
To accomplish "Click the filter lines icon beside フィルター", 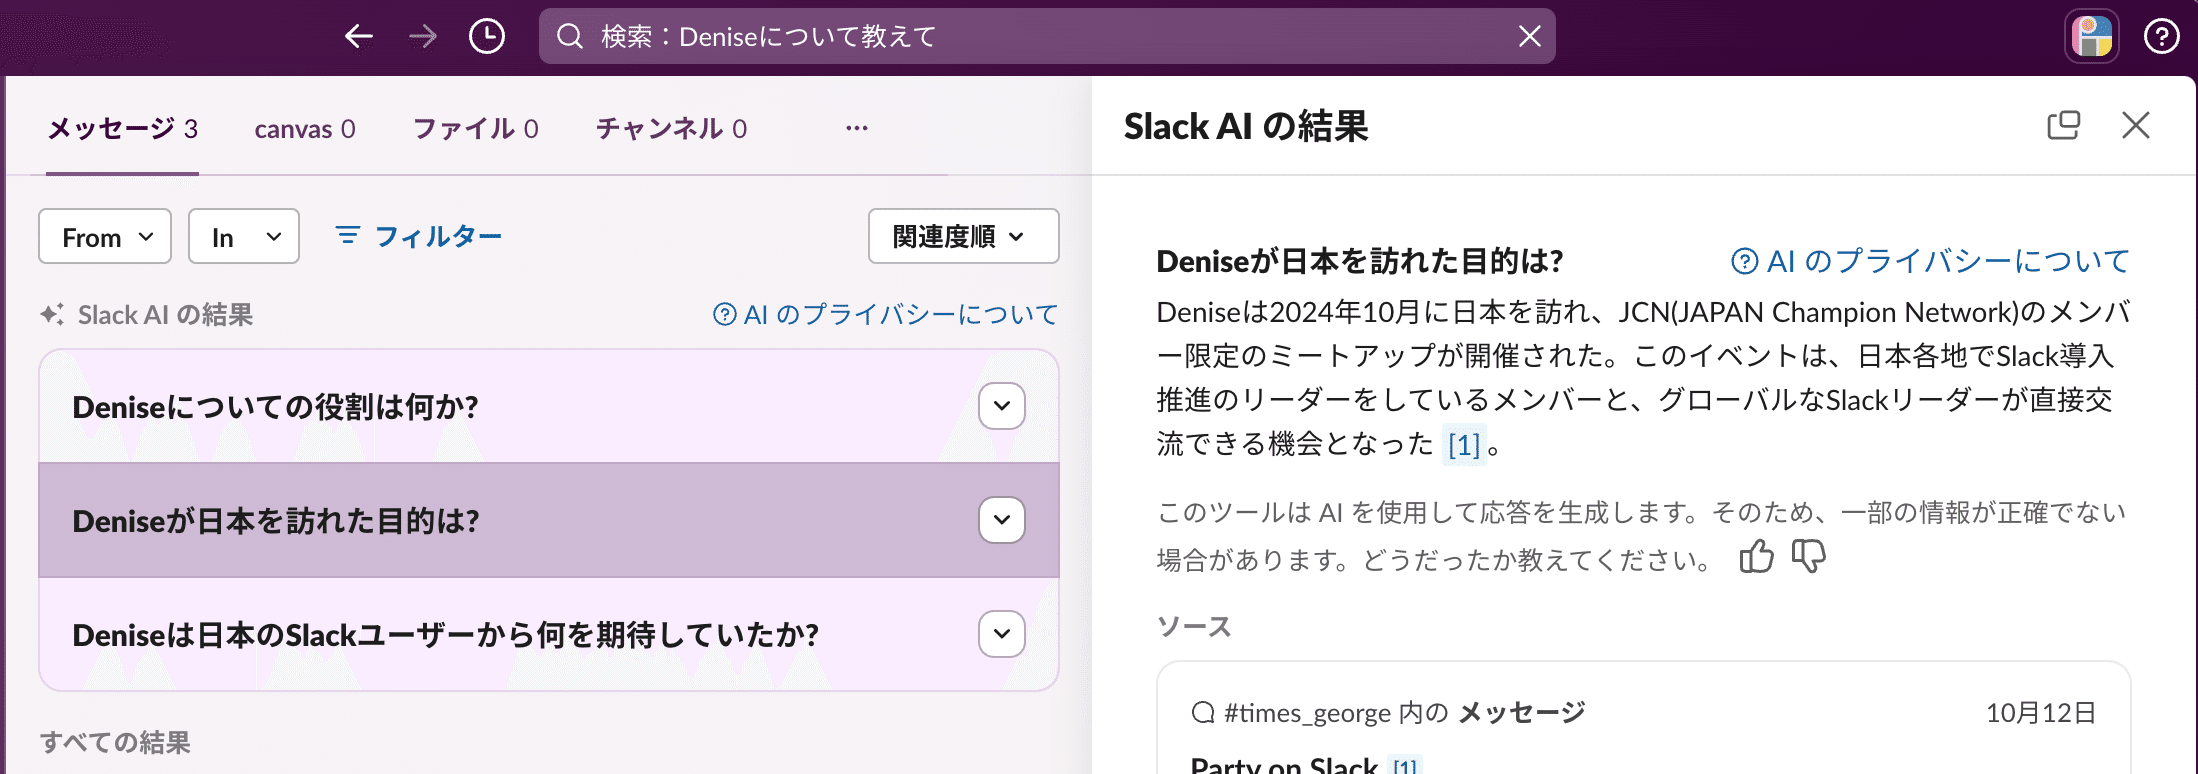I will pos(347,235).
